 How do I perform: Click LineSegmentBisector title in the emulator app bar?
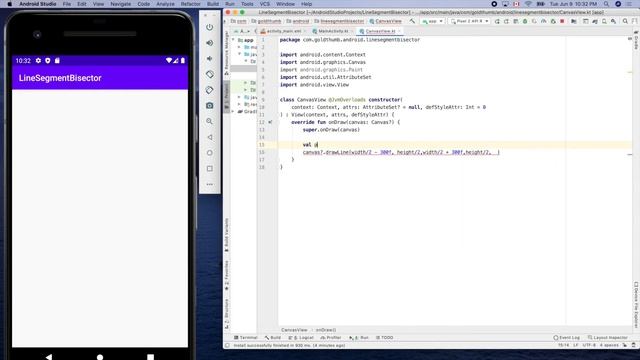tap(60, 78)
